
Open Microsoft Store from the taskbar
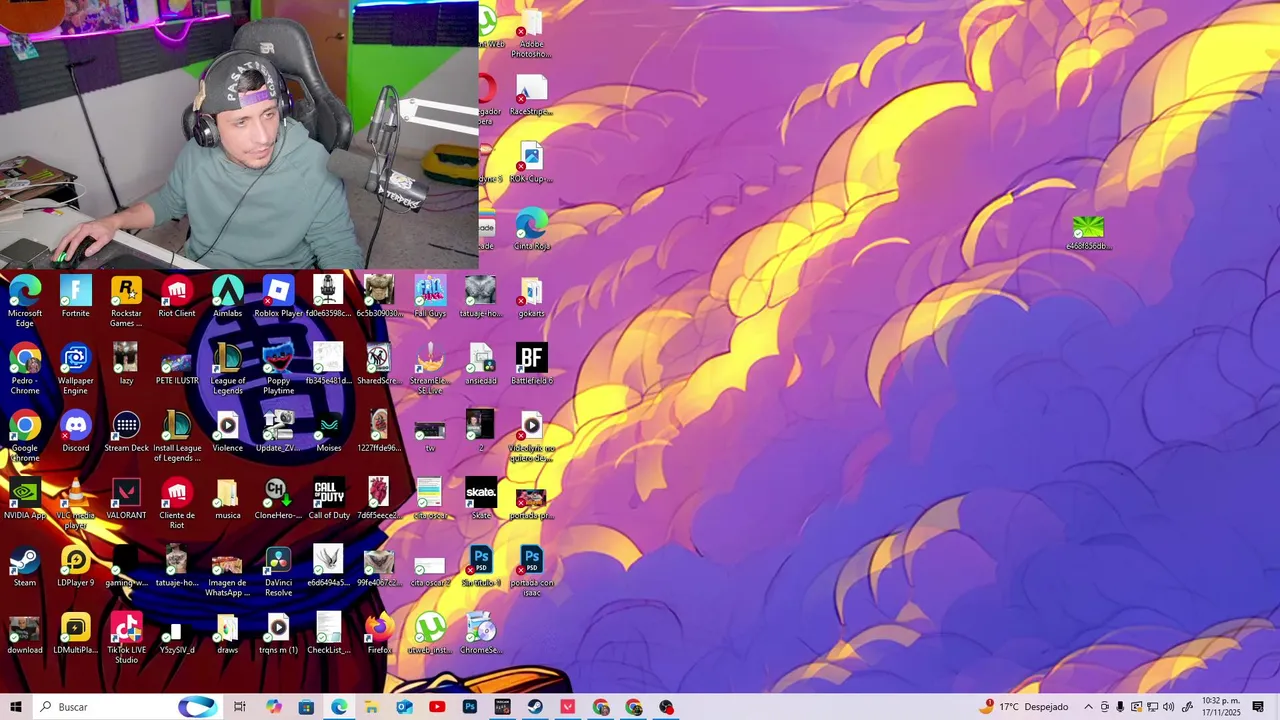click(x=306, y=707)
